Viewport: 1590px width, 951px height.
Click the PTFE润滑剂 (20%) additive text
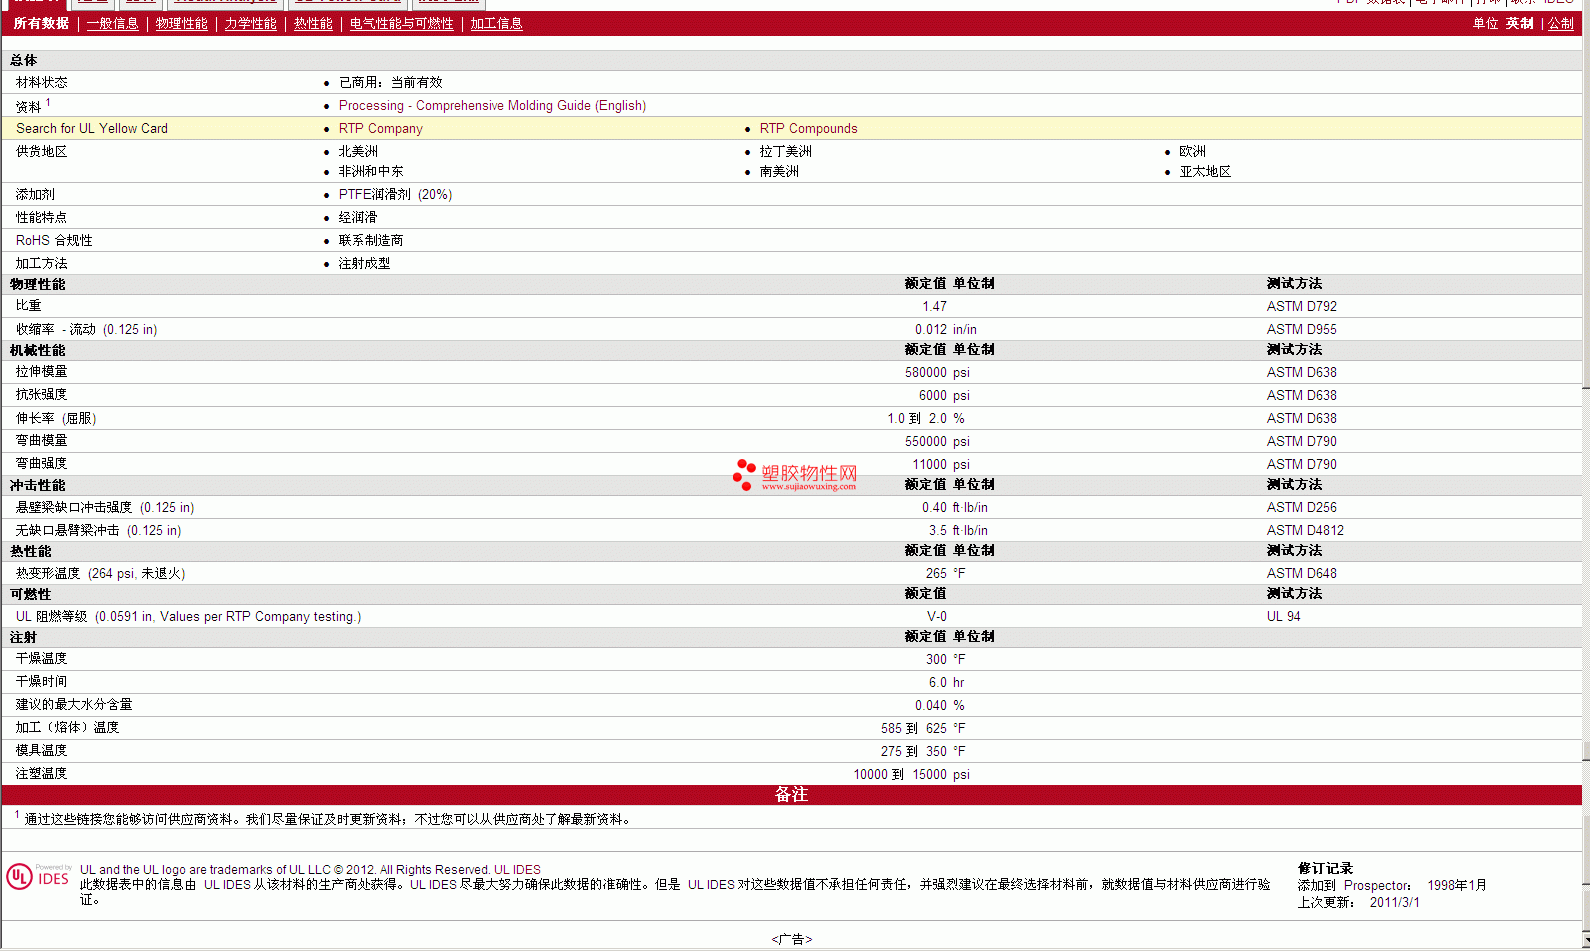[395, 195]
